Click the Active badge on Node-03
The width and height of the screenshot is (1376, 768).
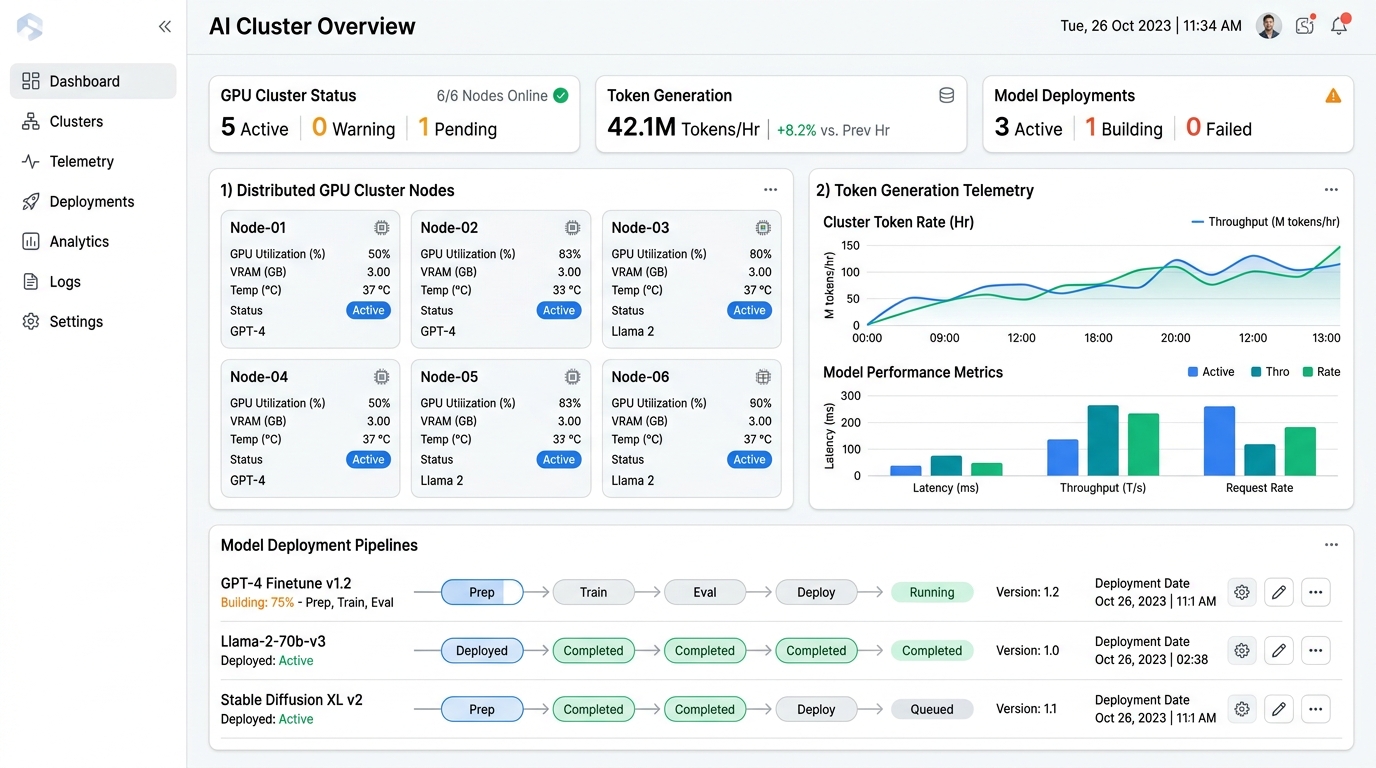click(x=749, y=310)
